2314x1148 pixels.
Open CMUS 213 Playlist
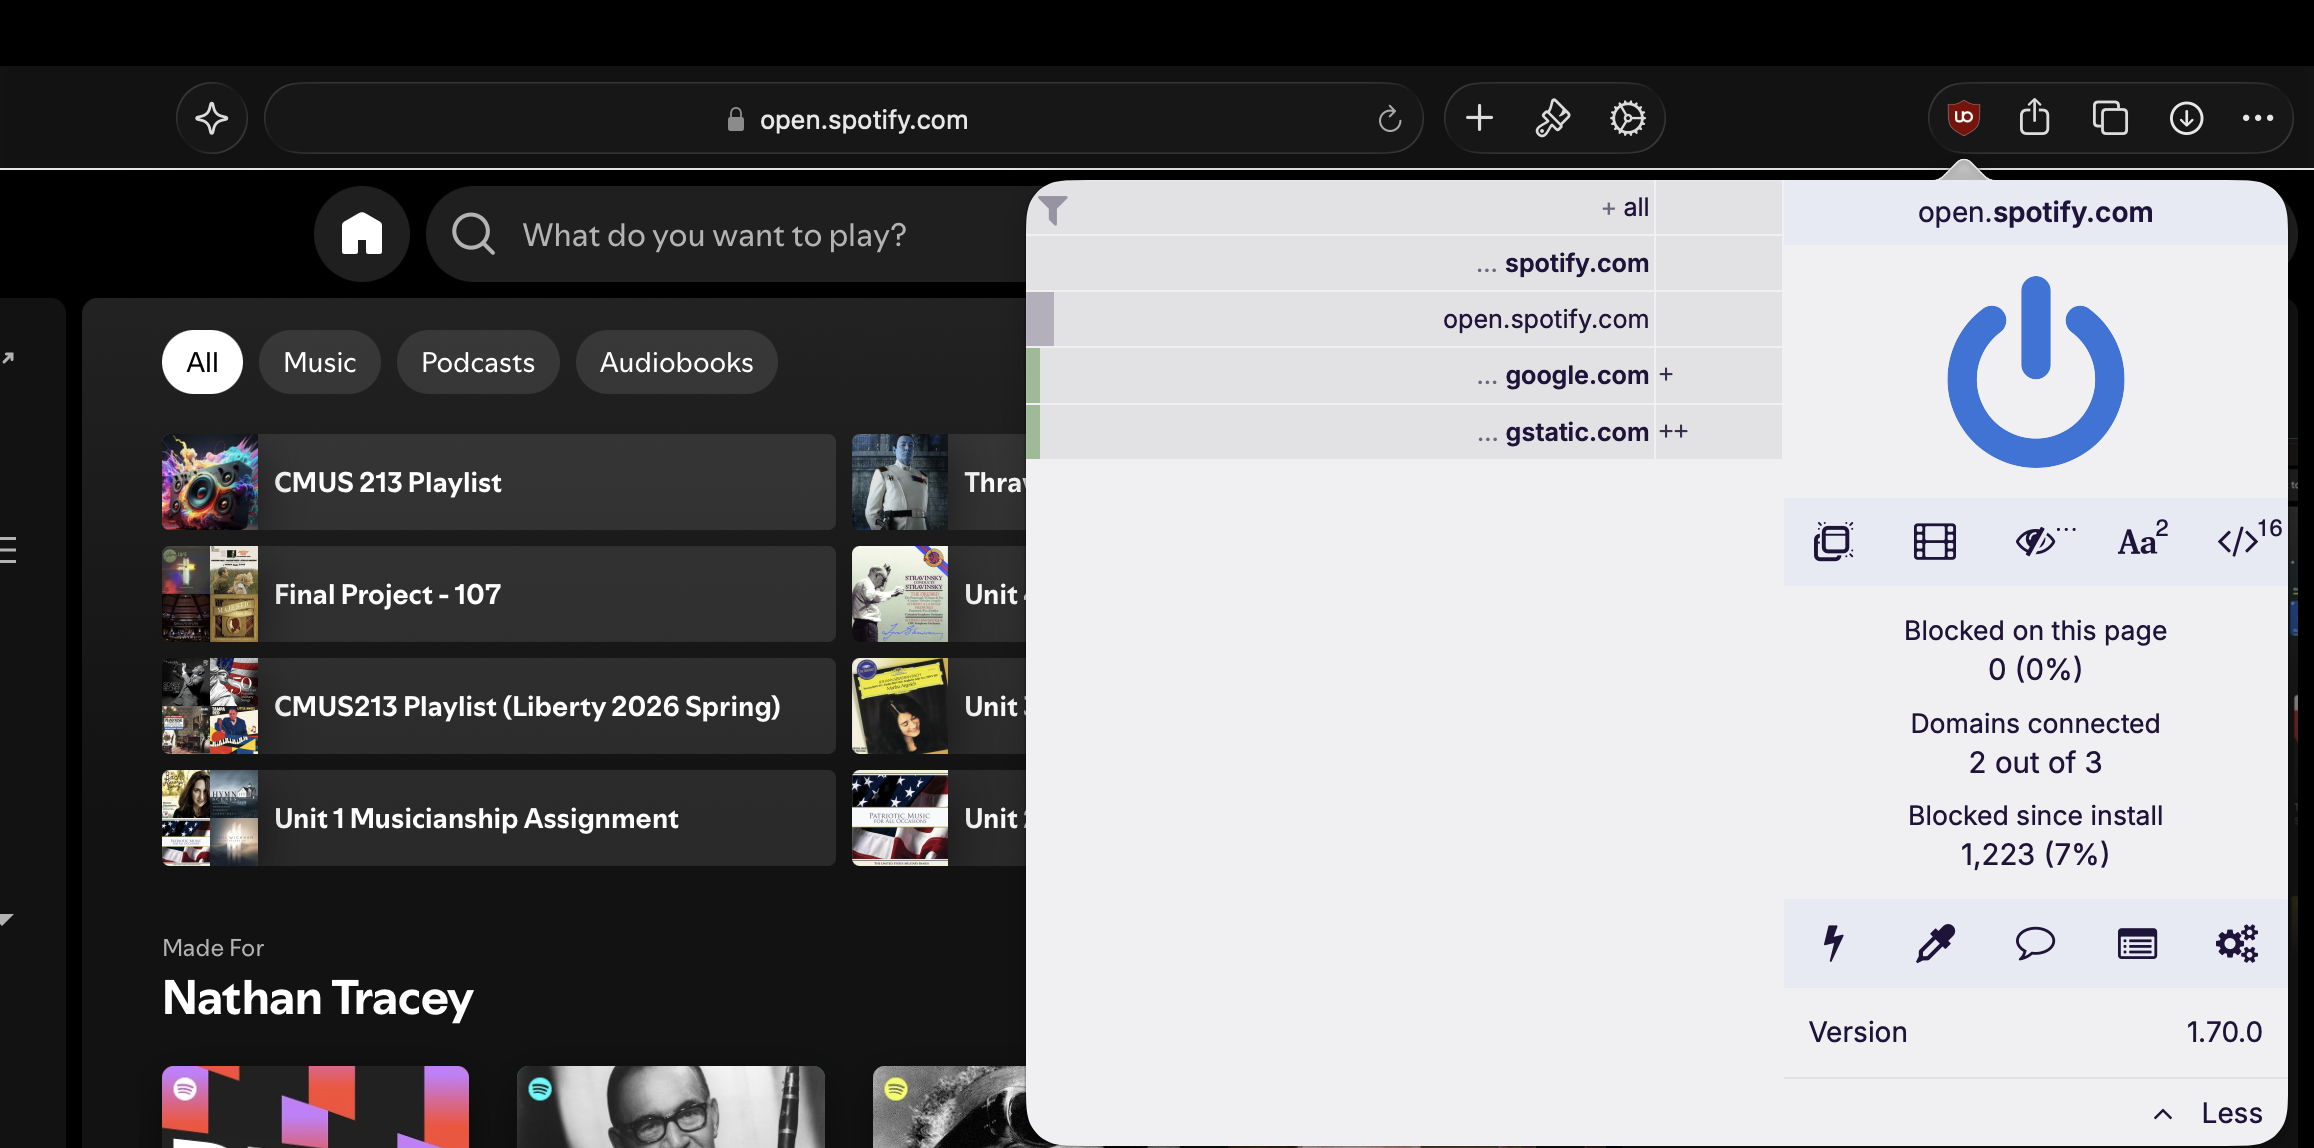(498, 482)
